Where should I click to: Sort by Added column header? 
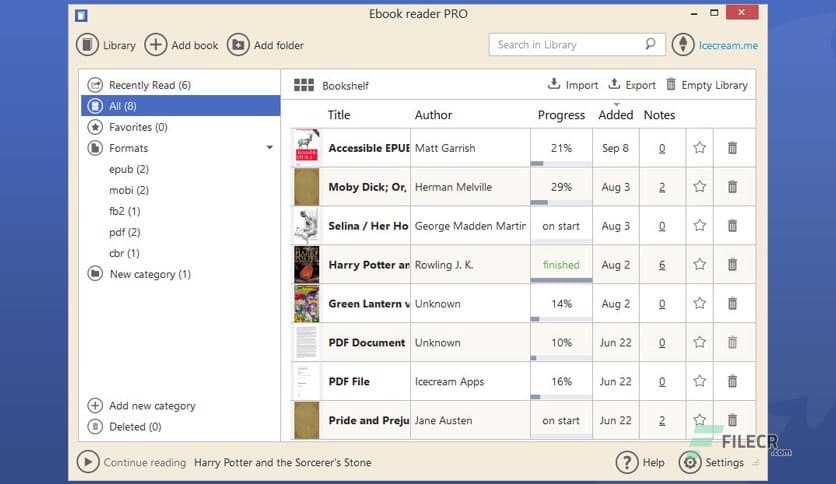(615, 115)
